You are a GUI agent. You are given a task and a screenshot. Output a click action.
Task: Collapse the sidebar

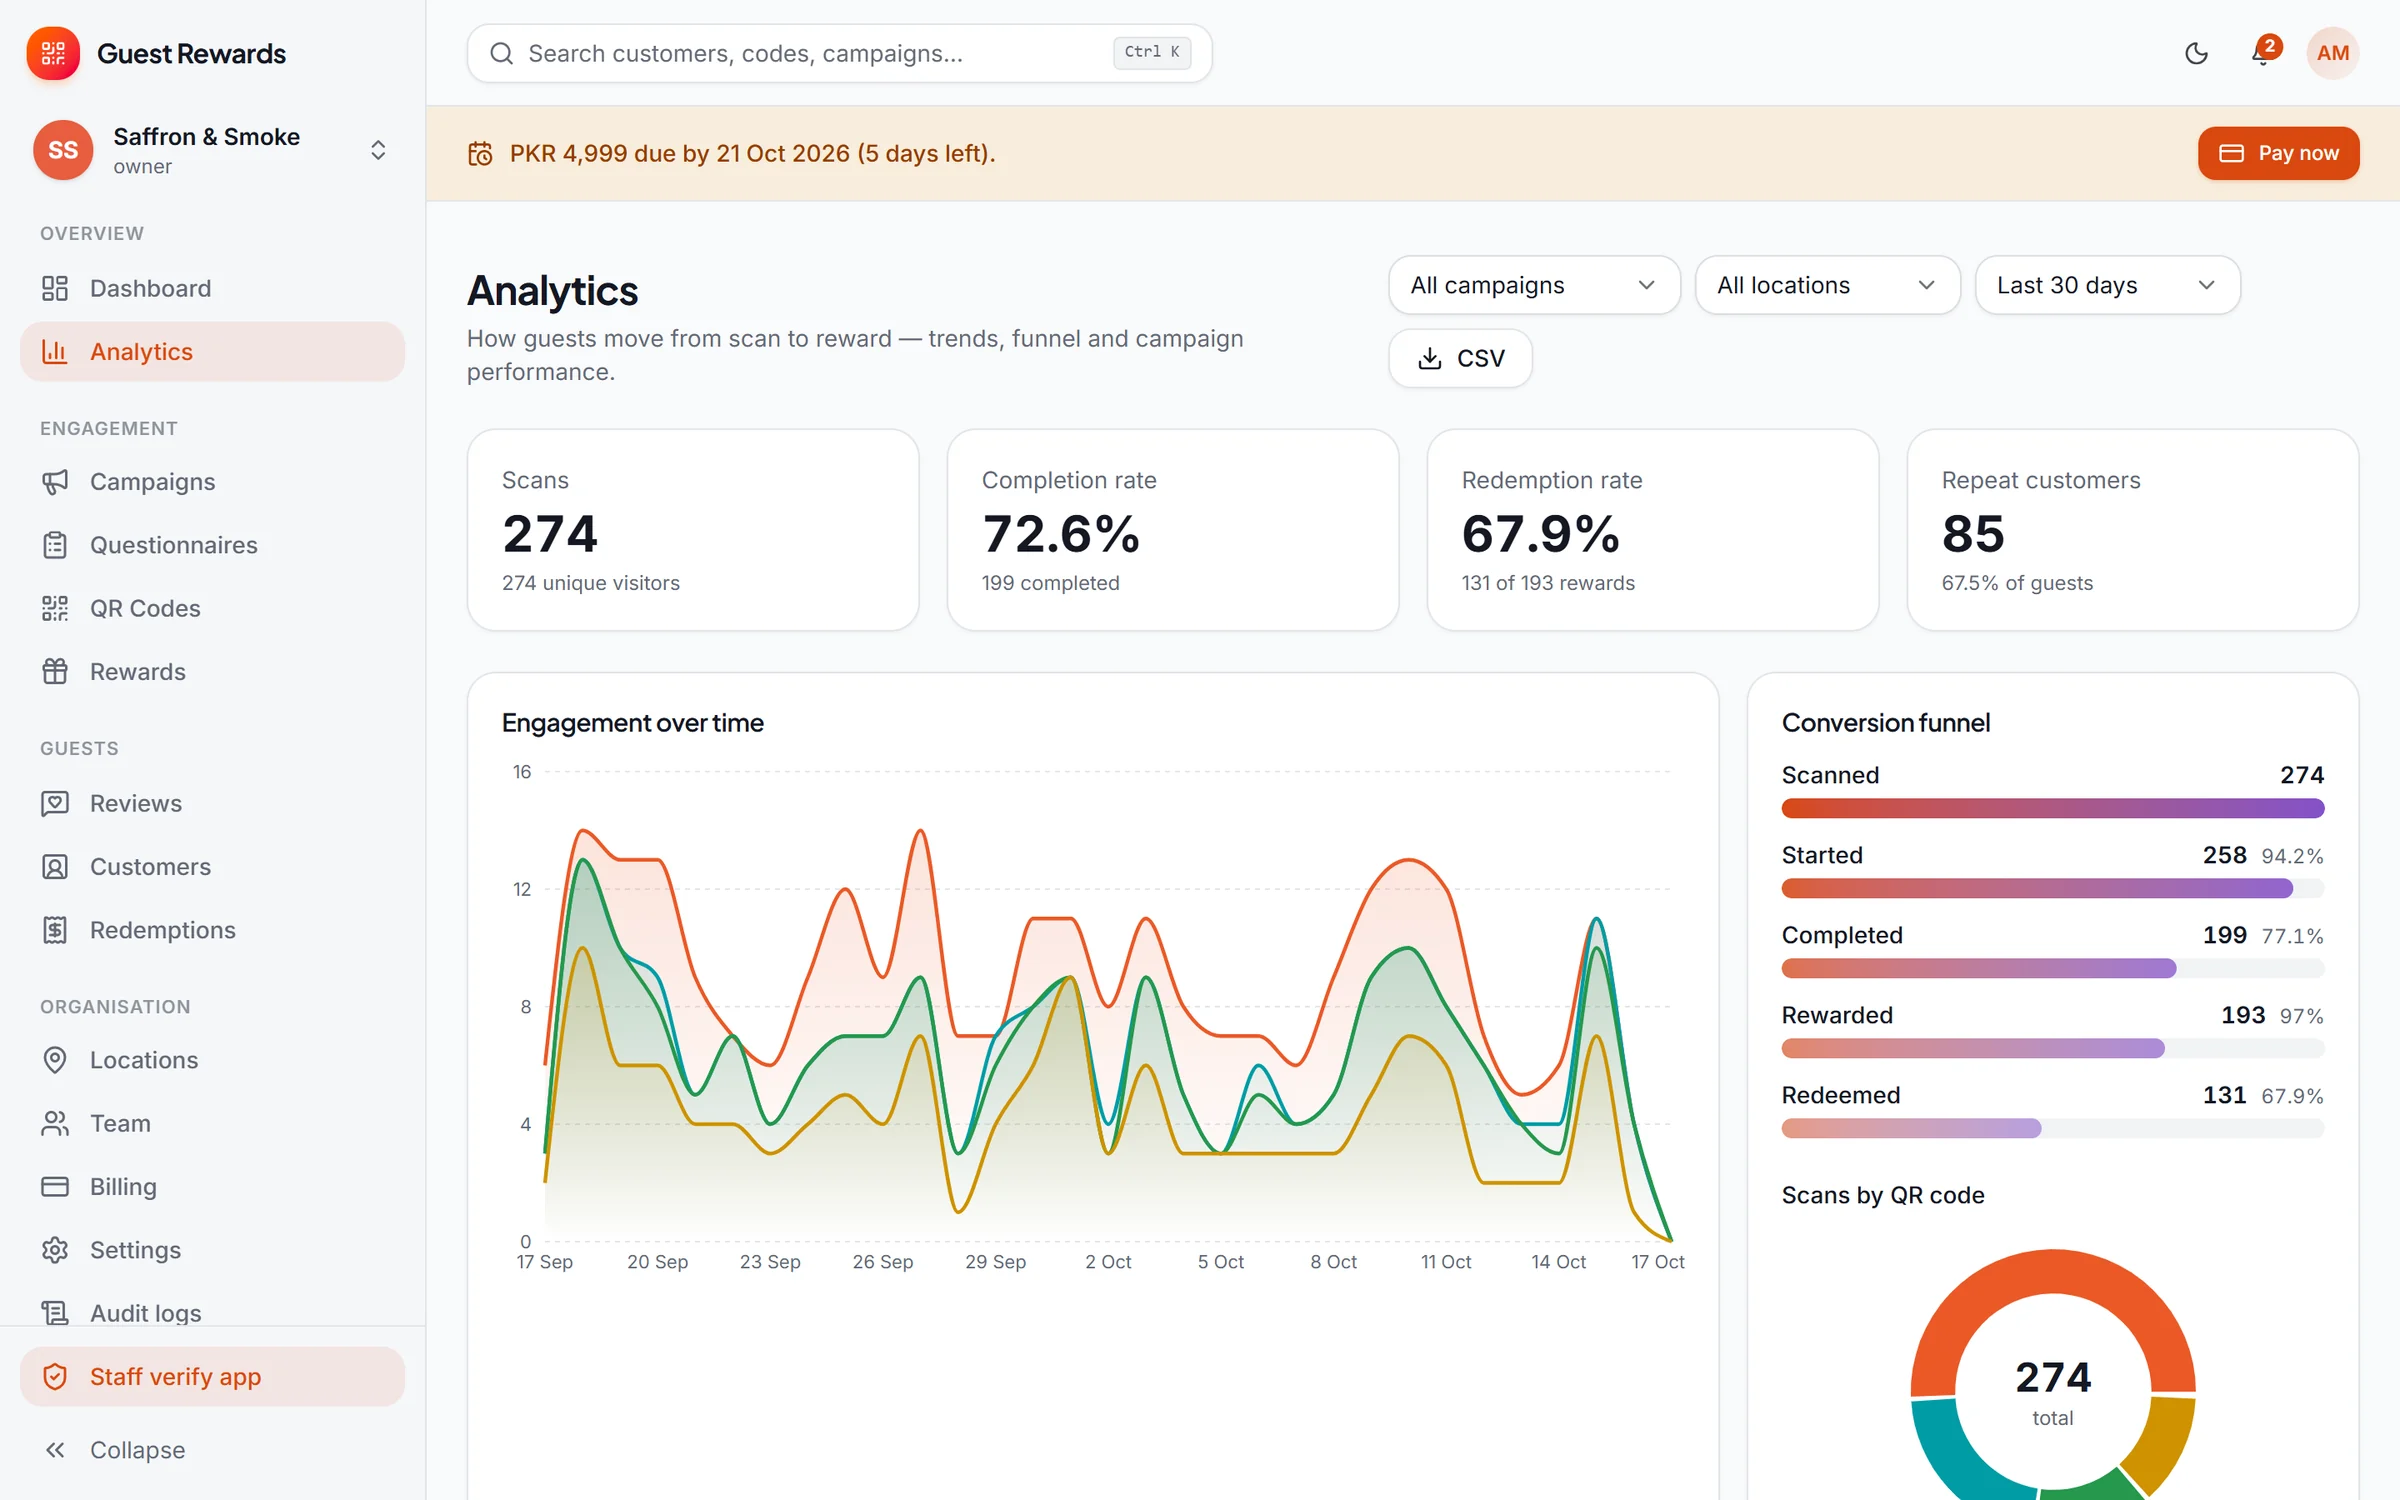click(212, 1450)
